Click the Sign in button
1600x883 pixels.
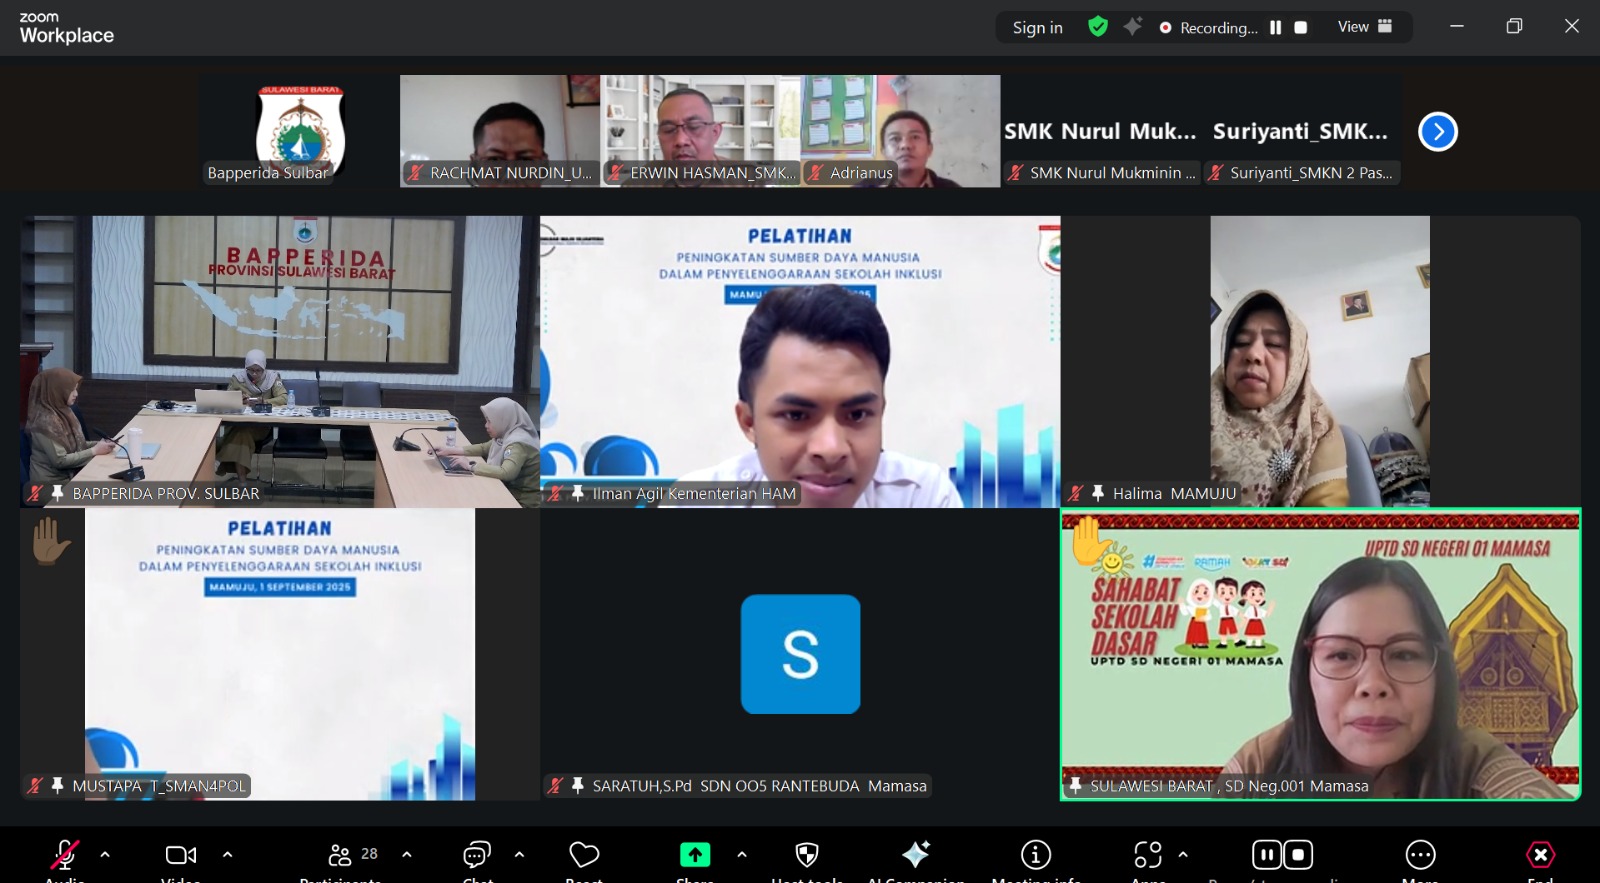(x=1037, y=28)
